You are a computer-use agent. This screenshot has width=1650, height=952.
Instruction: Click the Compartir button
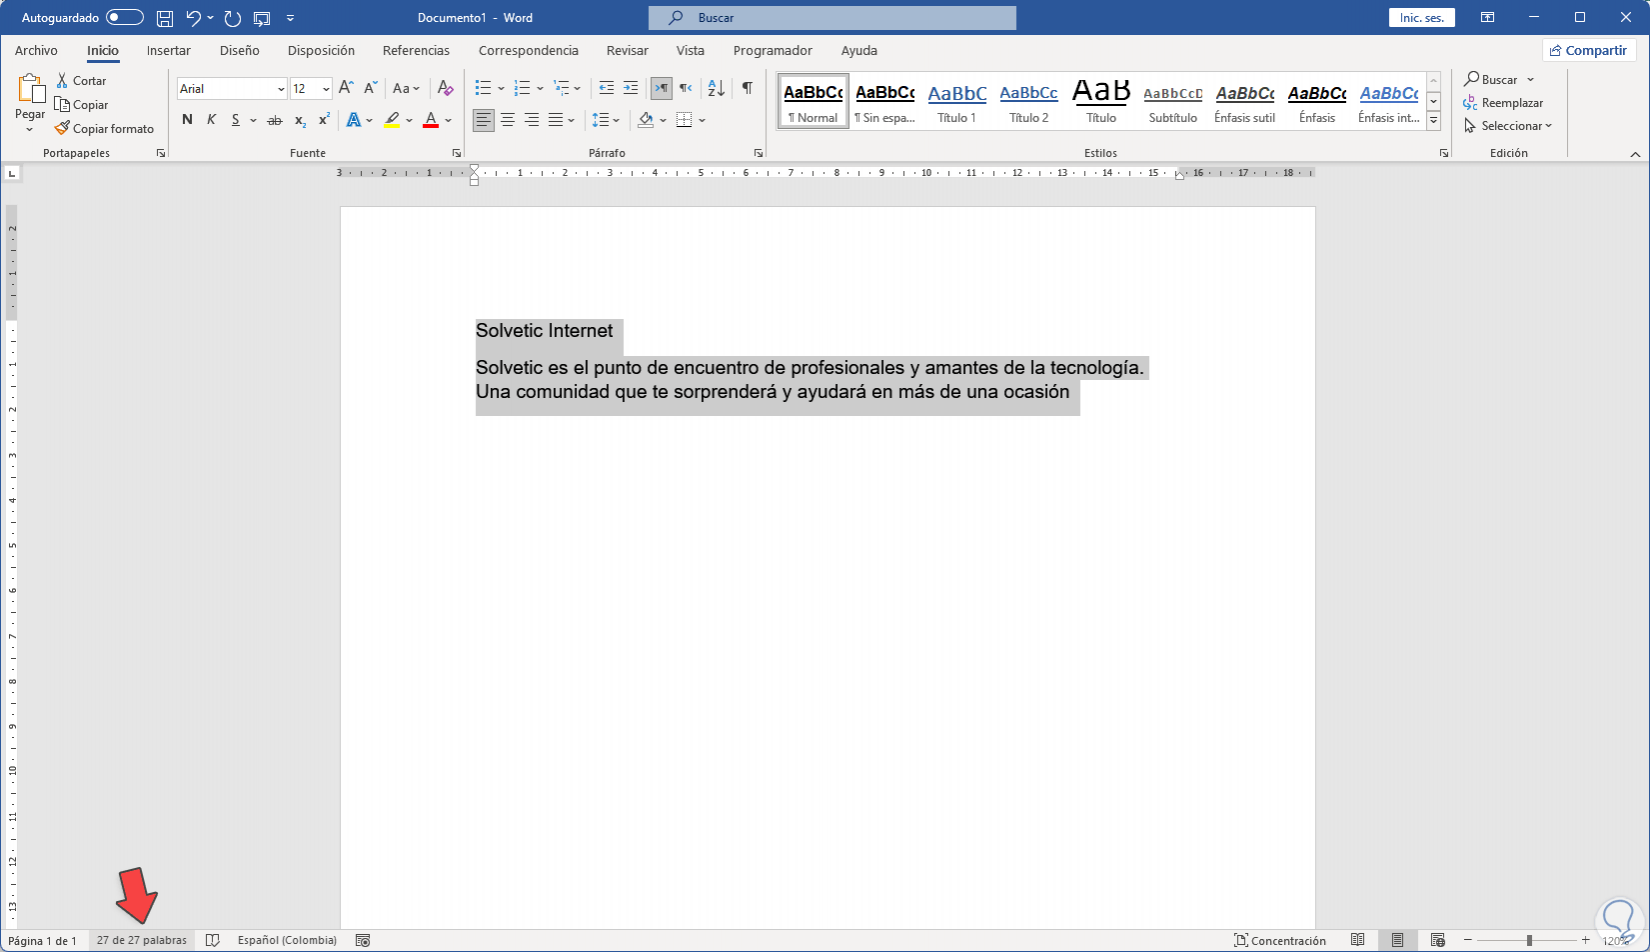pos(1588,50)
